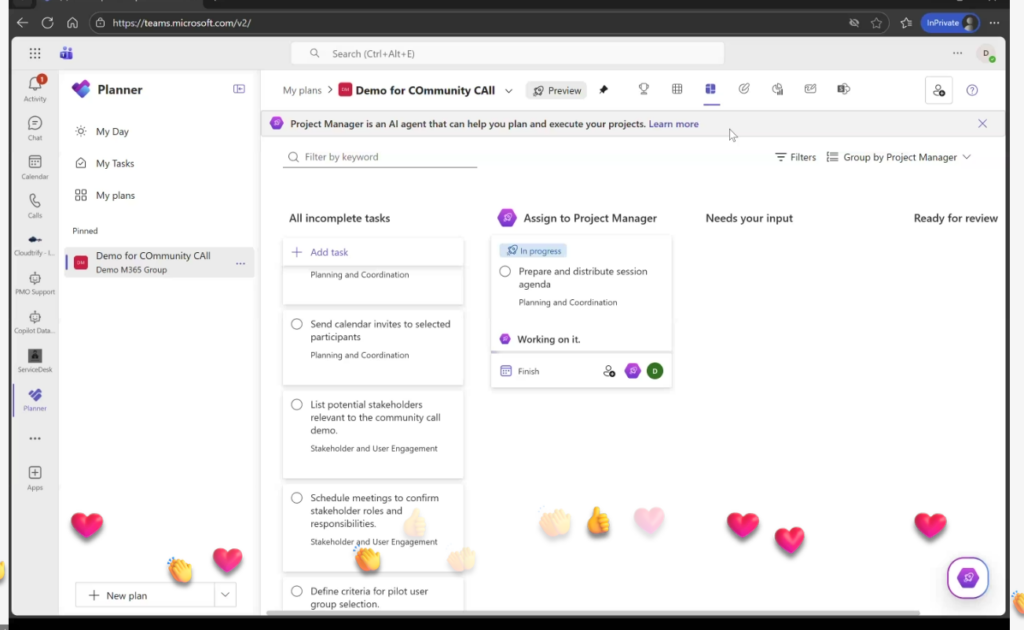Click the horizontal board scrollbar
The height and width of the screenshot is (630, 1024).
(x=593, y=613)
